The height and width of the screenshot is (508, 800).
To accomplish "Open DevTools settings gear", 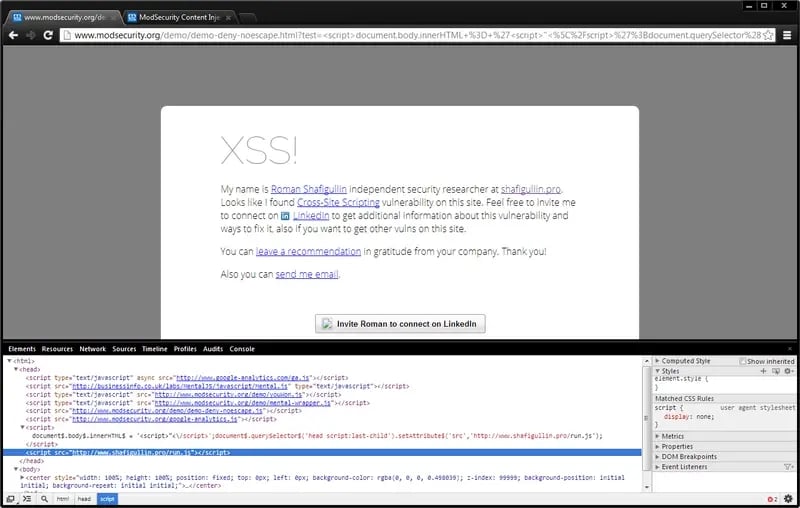I will click(x=788, y=498).
